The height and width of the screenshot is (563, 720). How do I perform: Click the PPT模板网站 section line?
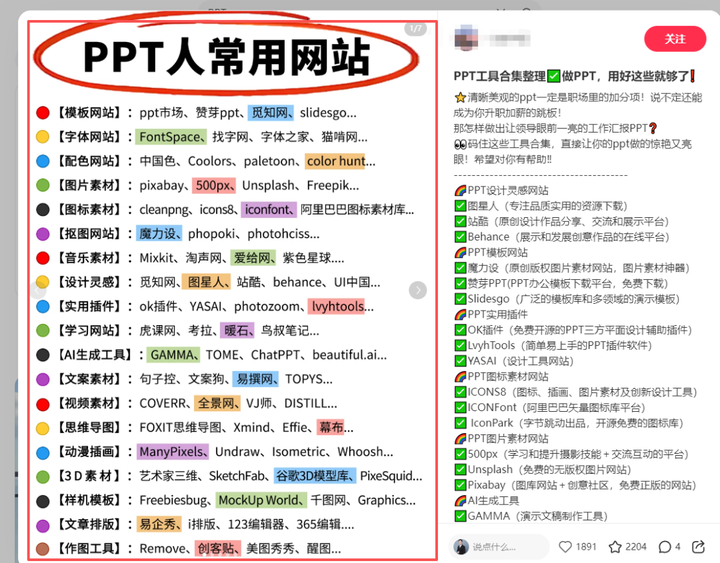[491, 253]
